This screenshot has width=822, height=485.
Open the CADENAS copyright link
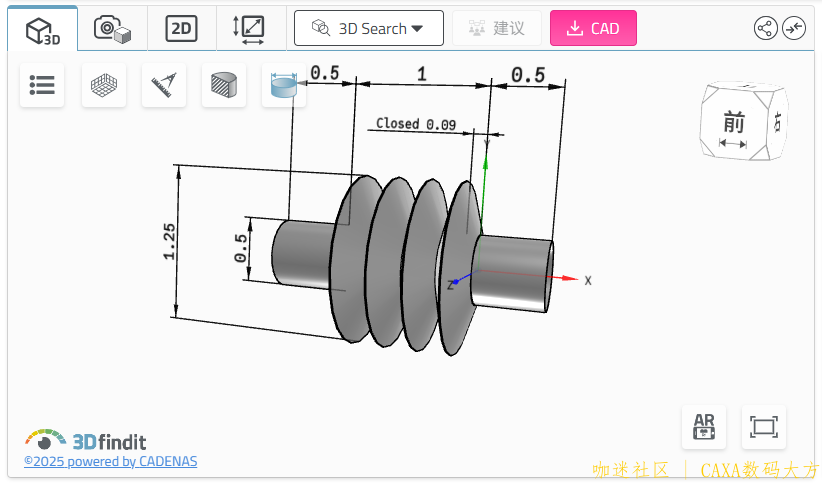[111, 461]
